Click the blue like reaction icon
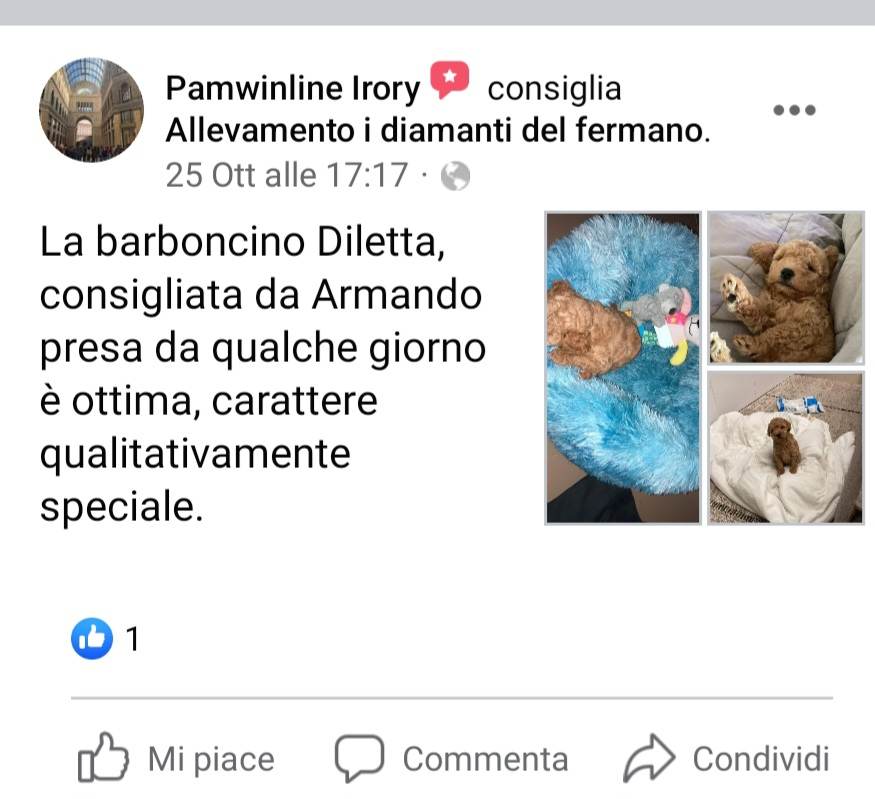 tap(92, 639)
